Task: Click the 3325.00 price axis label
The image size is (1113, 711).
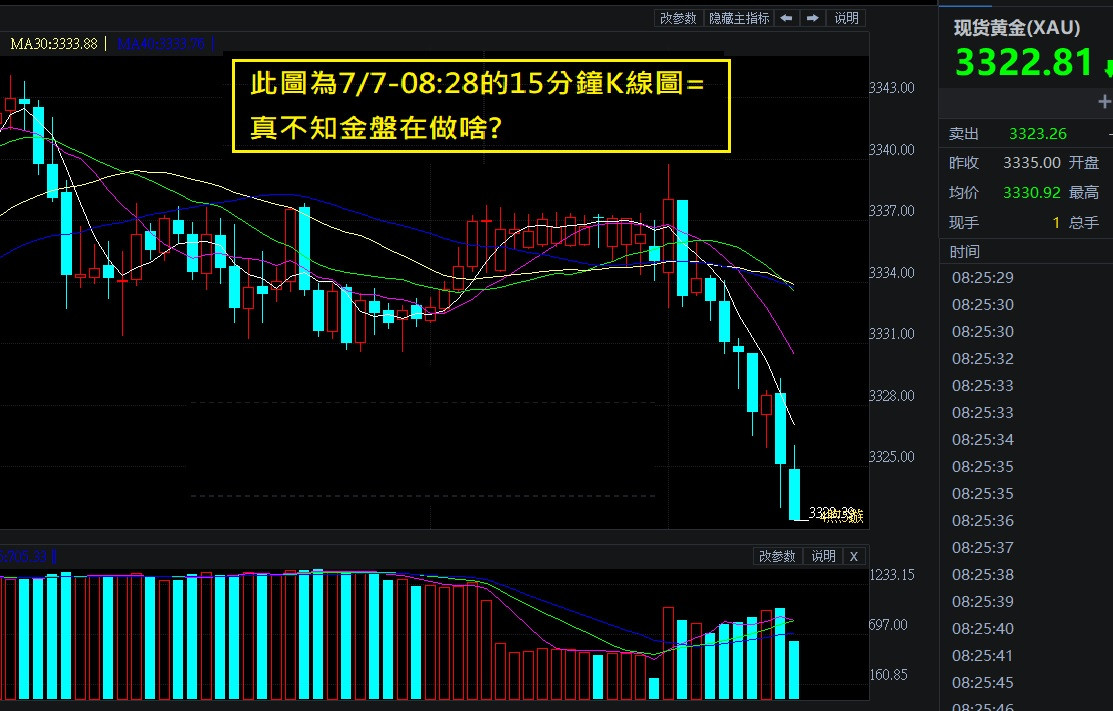Action: (x=892, y=456)
